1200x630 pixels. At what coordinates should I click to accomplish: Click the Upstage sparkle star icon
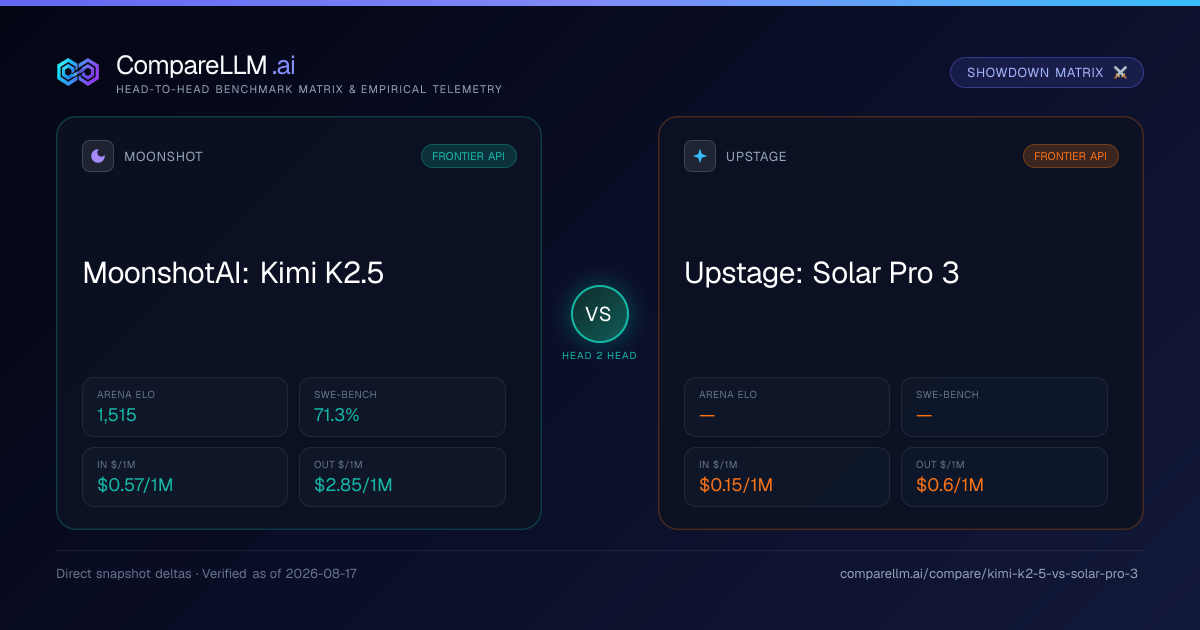point(700,156)
